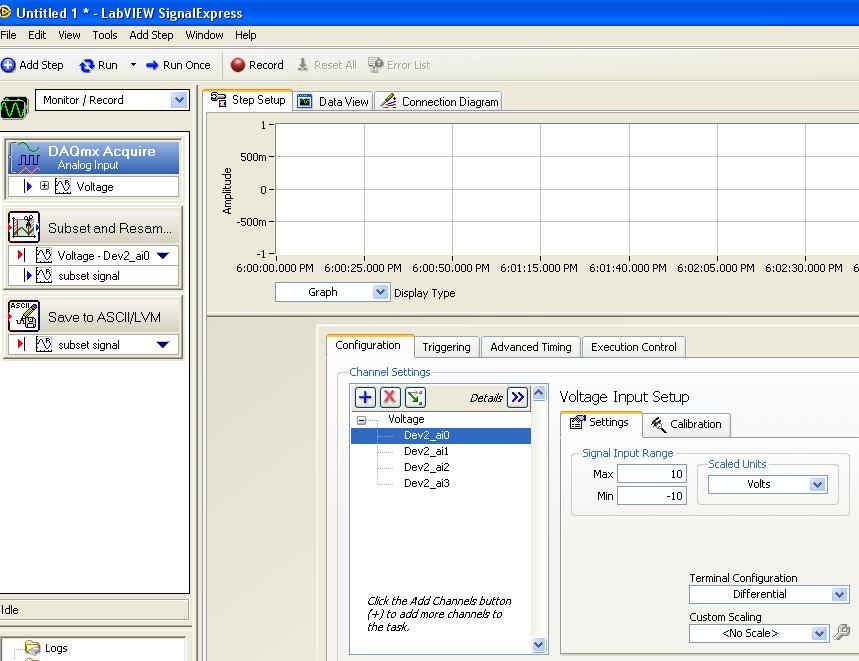Open the Calibration tab
Image resolution: width=859 pixels, height=661 pixels.
(686, 424)
